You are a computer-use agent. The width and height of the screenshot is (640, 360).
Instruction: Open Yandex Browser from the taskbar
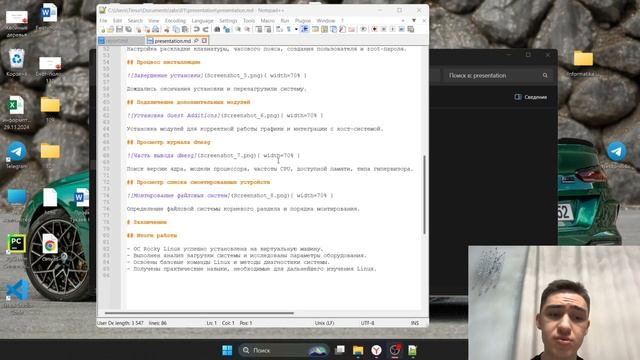click(376, 350)
